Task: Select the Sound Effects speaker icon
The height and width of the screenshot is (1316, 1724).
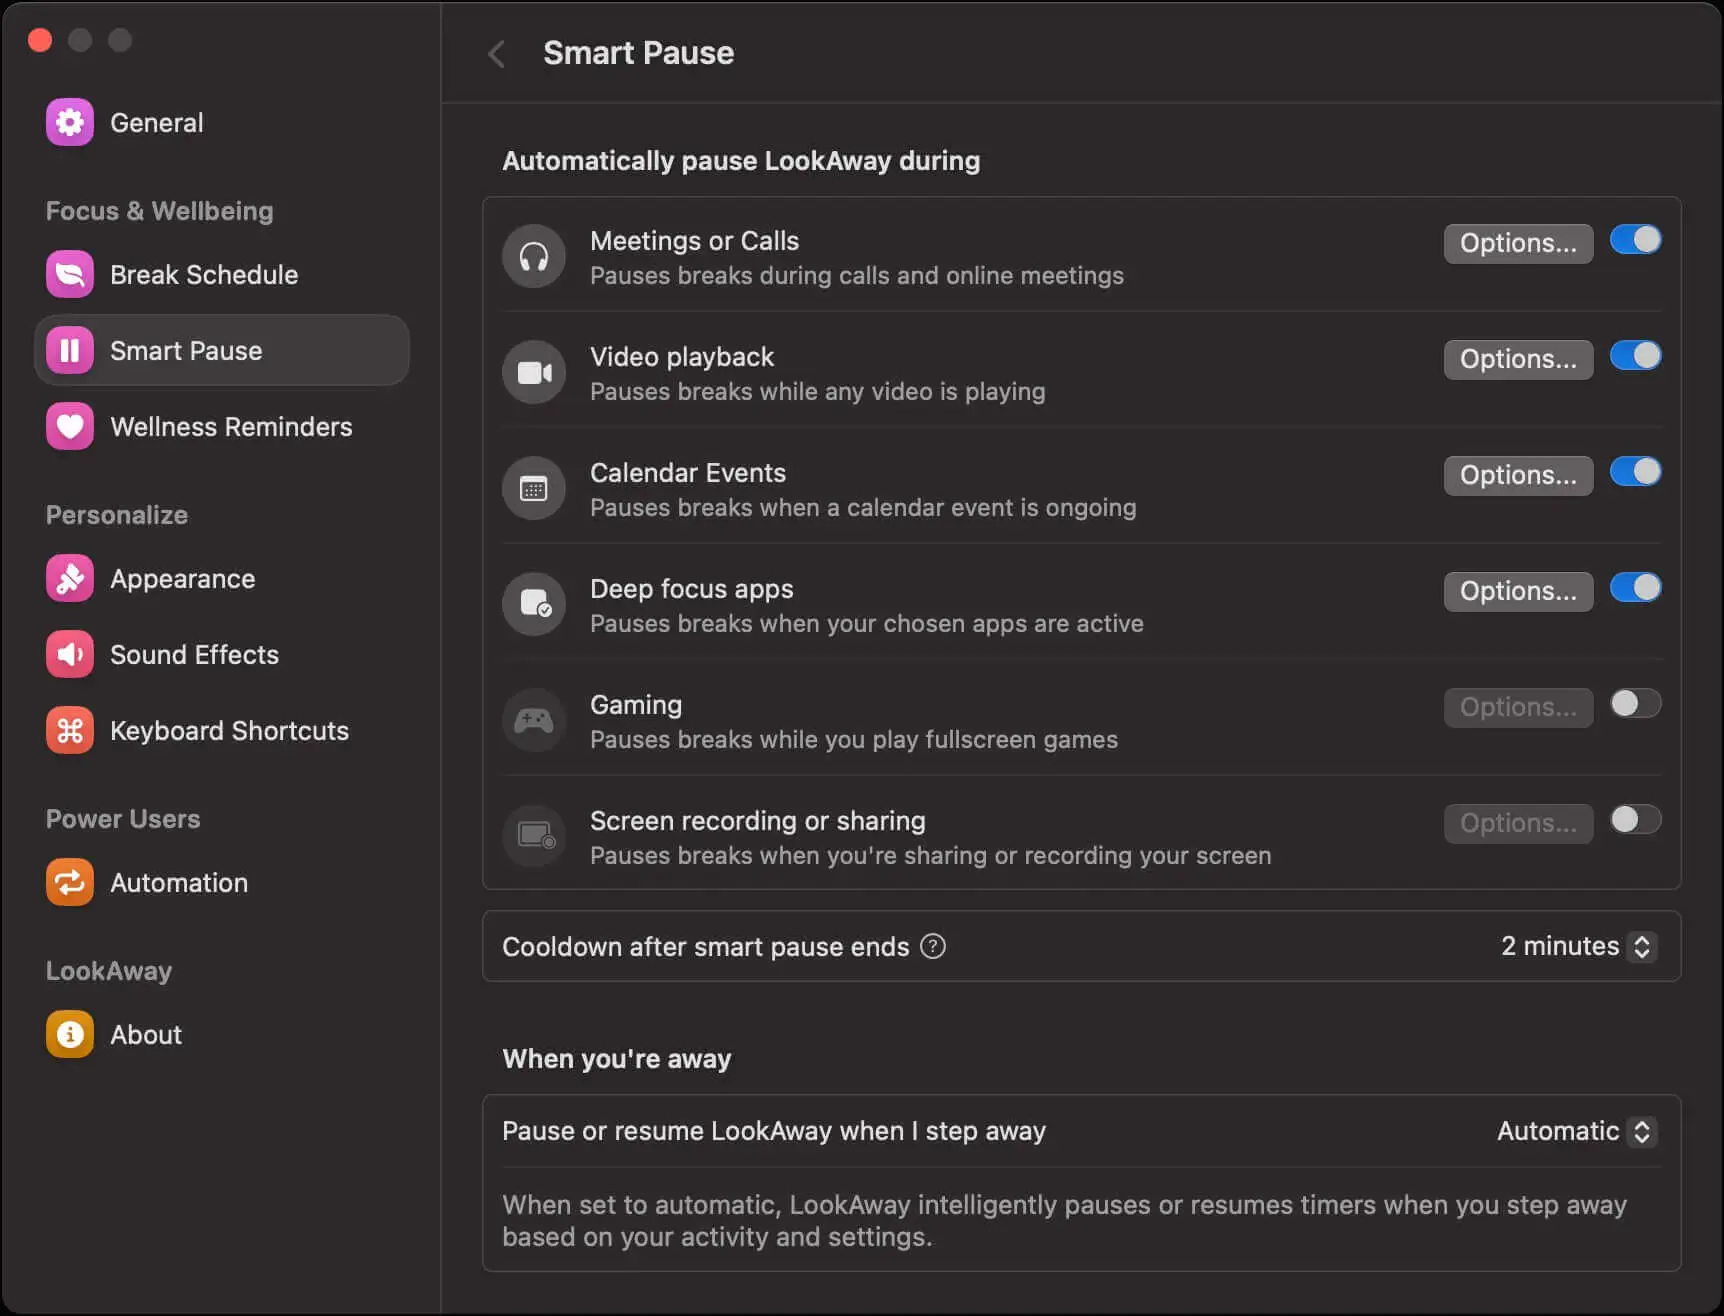Action: click(69, 654)
